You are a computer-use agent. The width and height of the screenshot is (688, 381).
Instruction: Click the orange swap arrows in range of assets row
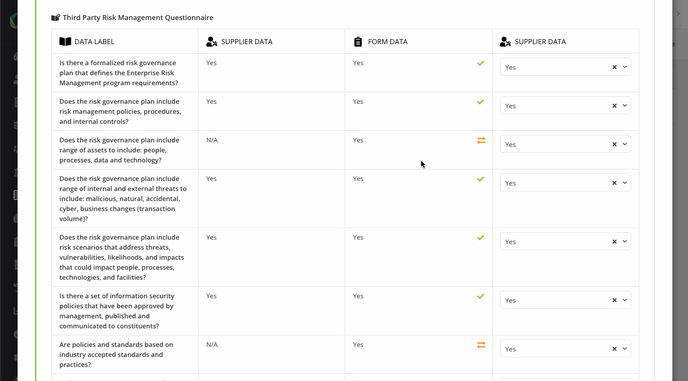coord(481,140)
